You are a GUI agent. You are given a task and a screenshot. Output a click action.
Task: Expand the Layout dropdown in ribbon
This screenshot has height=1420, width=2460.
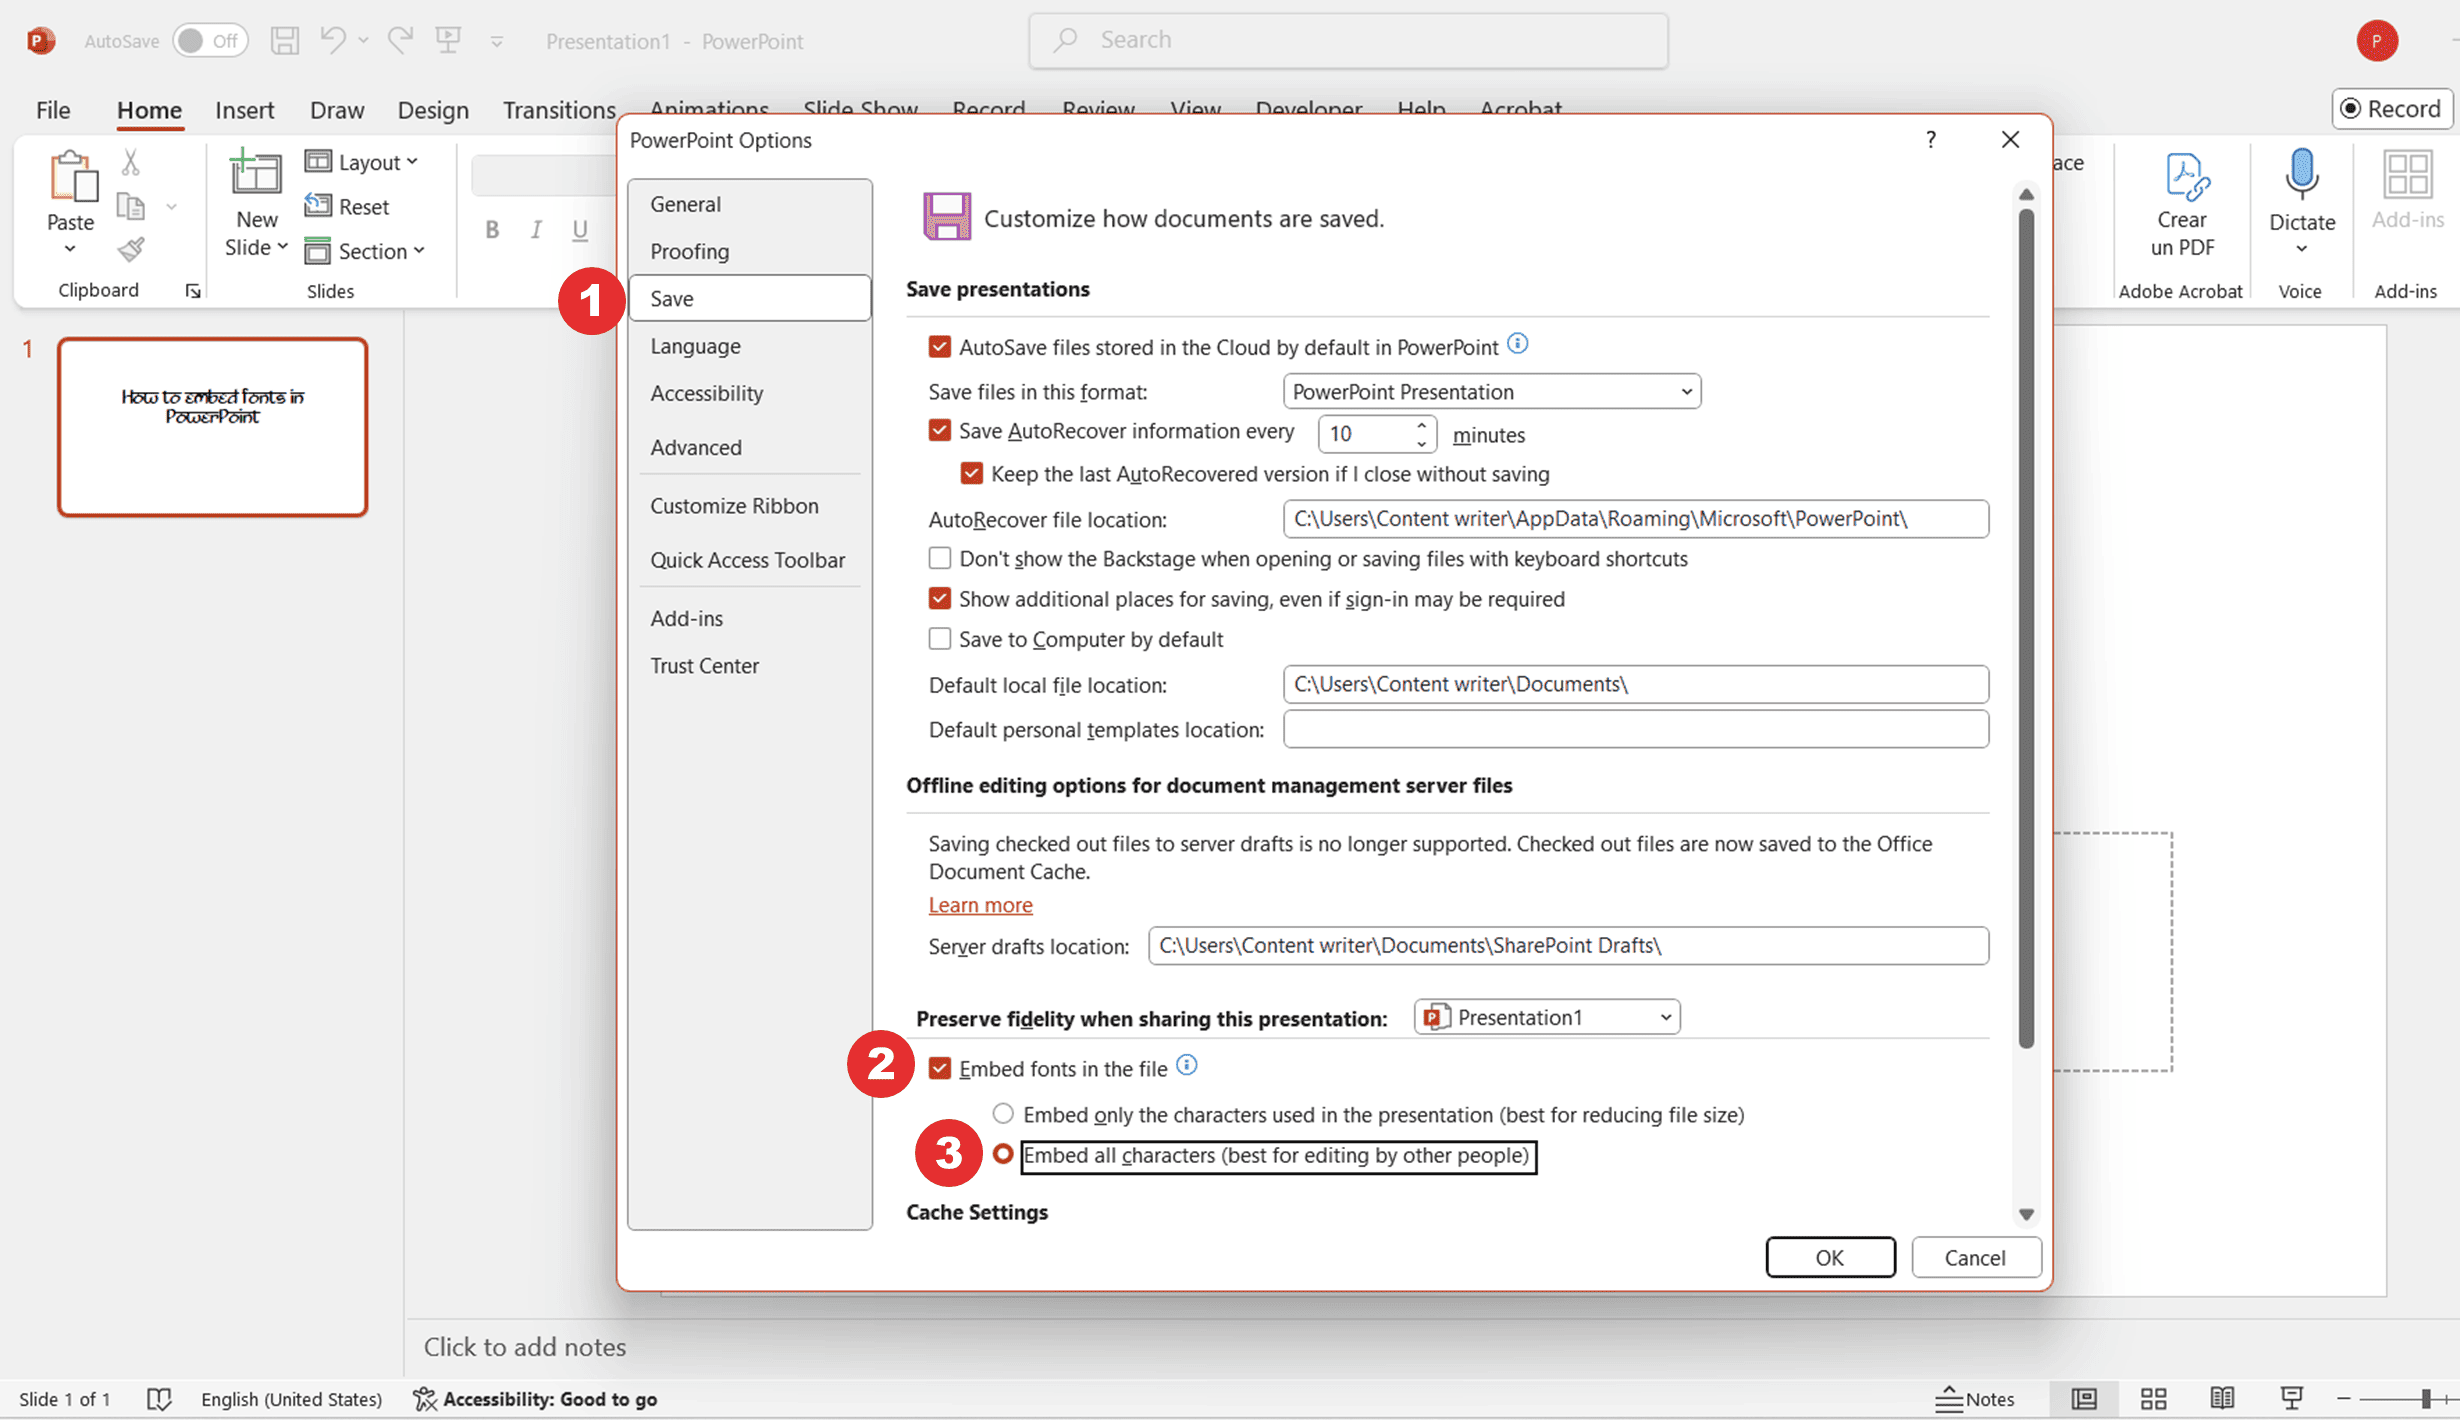pyautogui.click(x=363, y=162)
